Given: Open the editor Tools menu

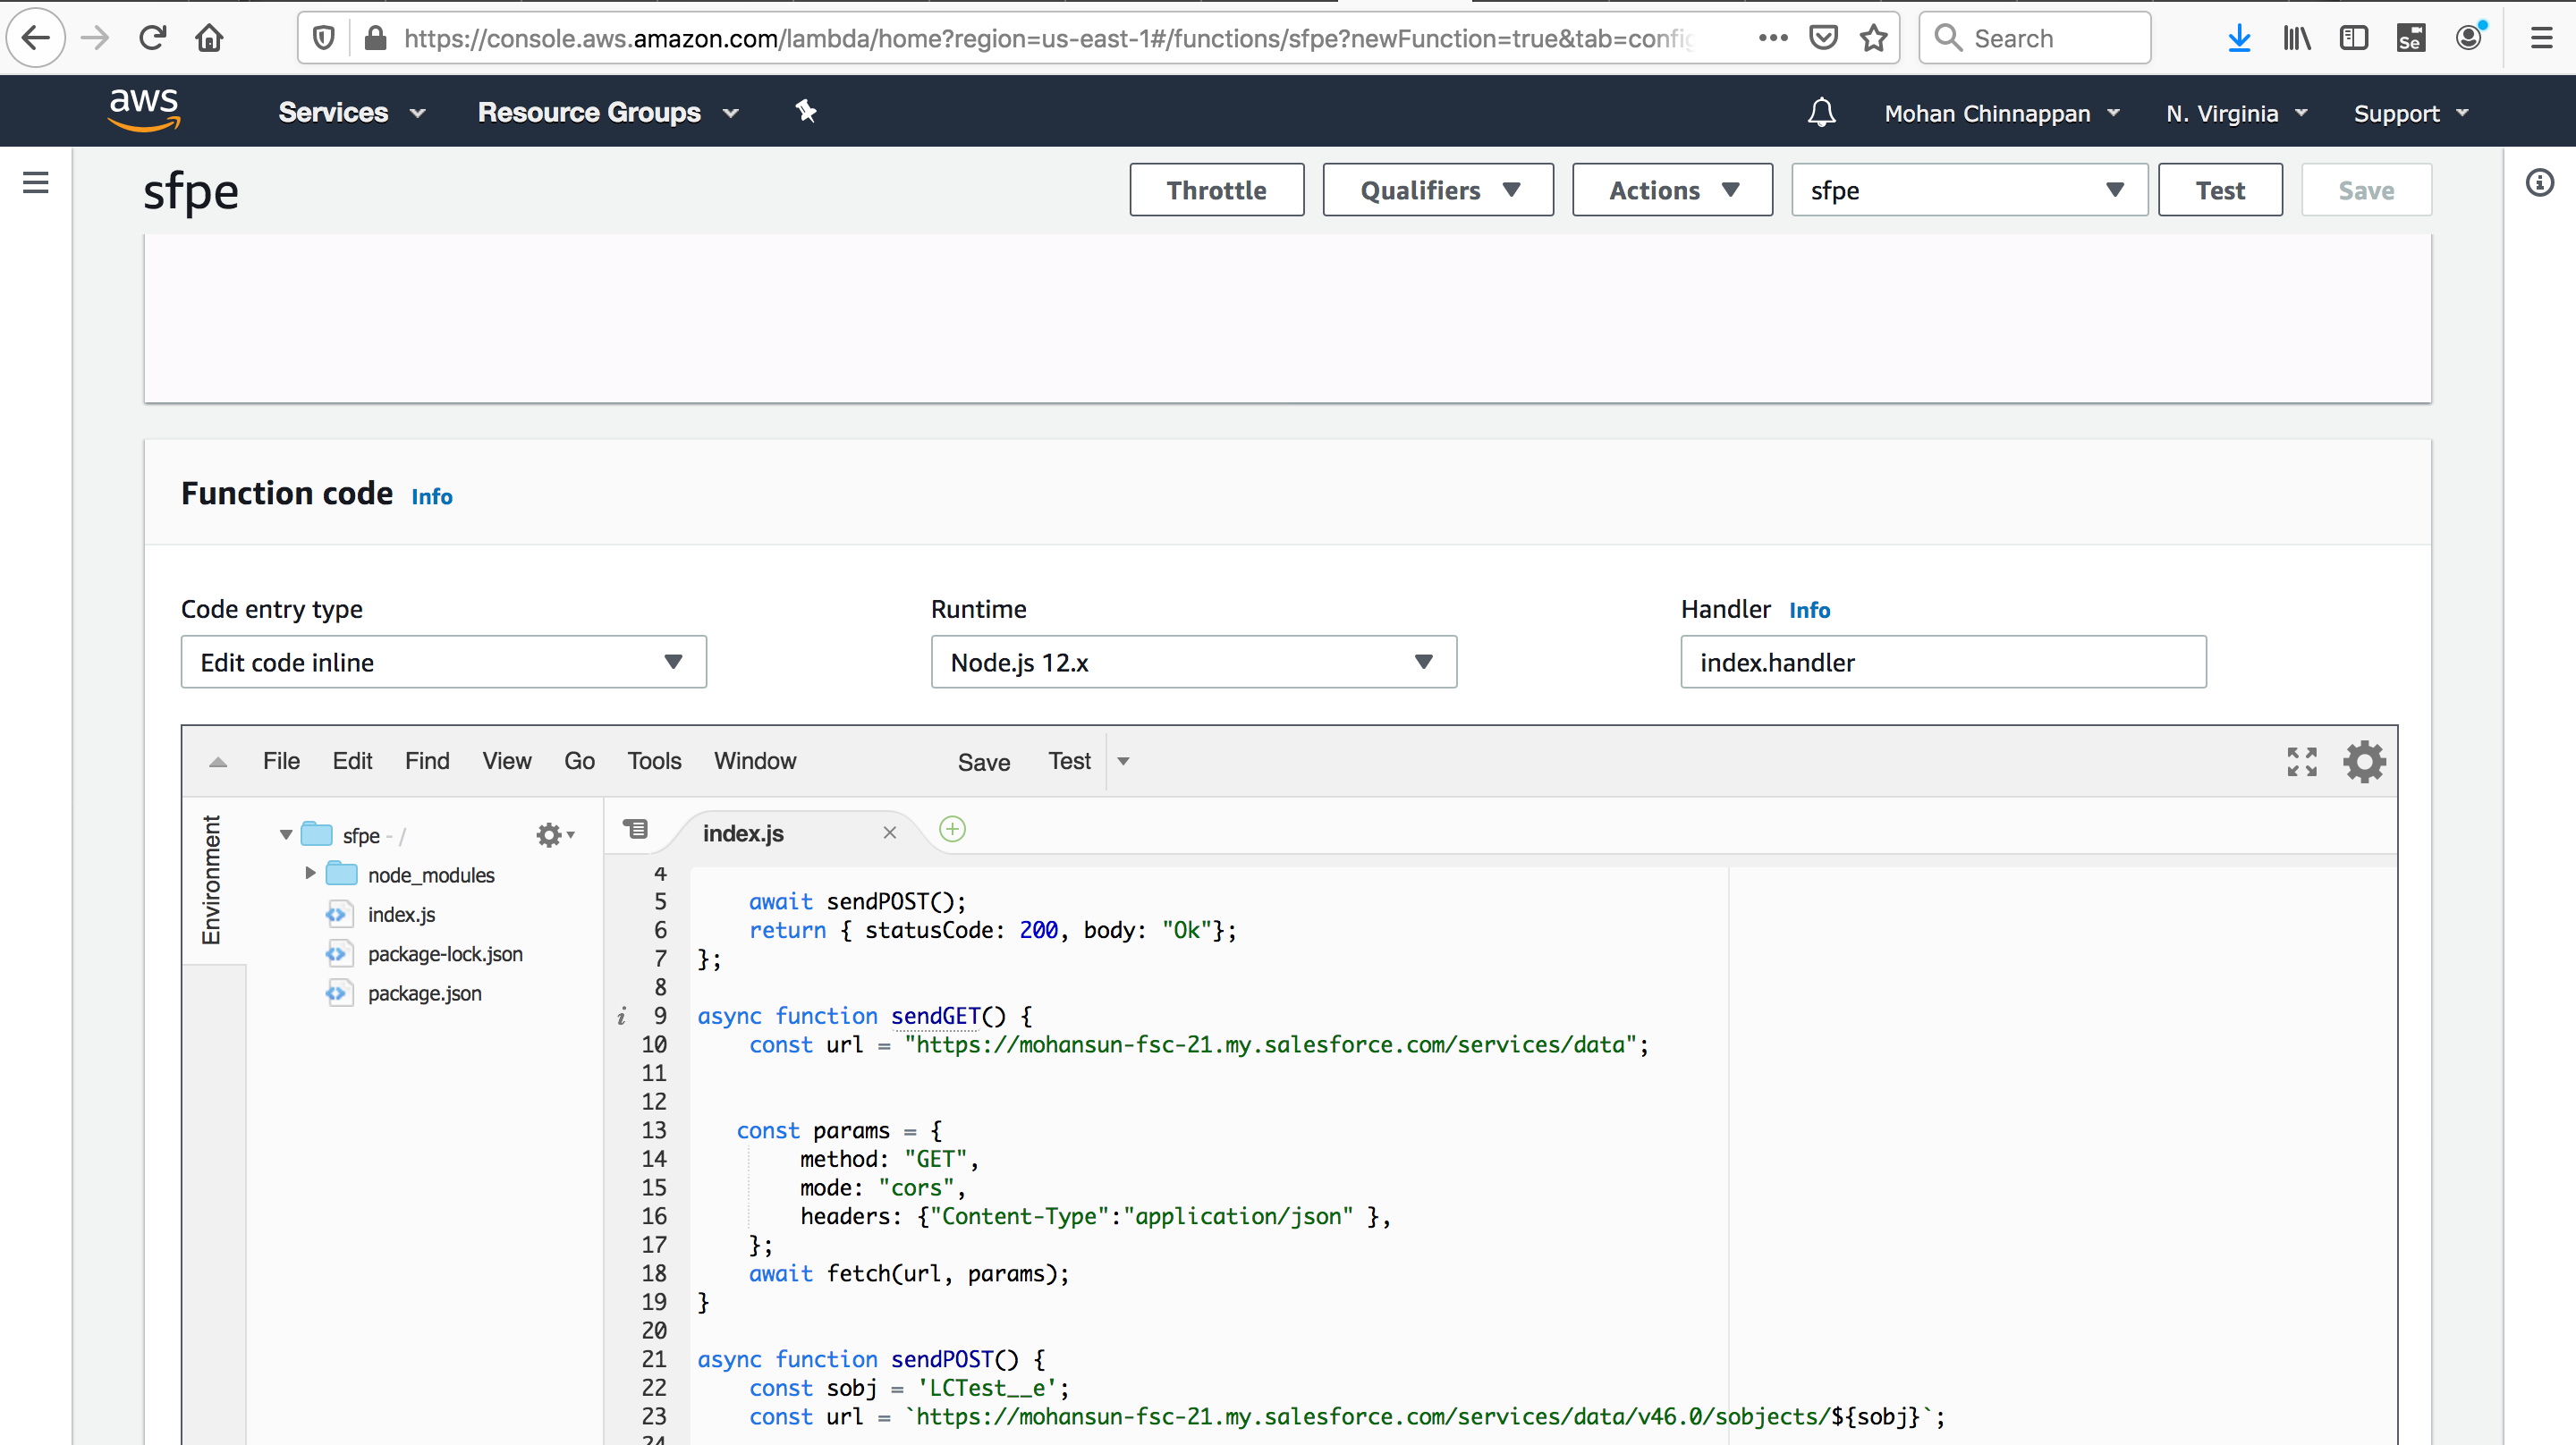Looking at the screenshot, I should click(x=654, y=761).
